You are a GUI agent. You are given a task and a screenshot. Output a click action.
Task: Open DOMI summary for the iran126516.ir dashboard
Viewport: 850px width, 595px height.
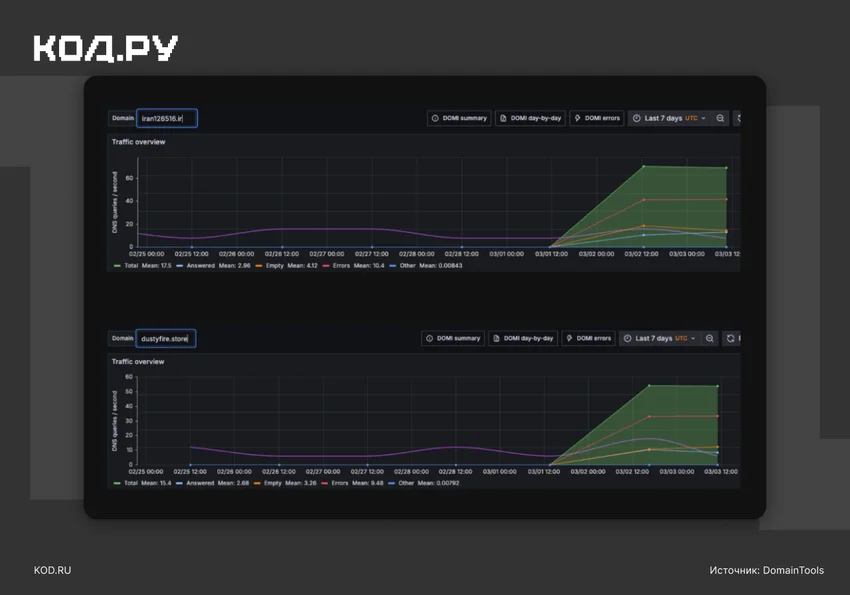point(459,118)
